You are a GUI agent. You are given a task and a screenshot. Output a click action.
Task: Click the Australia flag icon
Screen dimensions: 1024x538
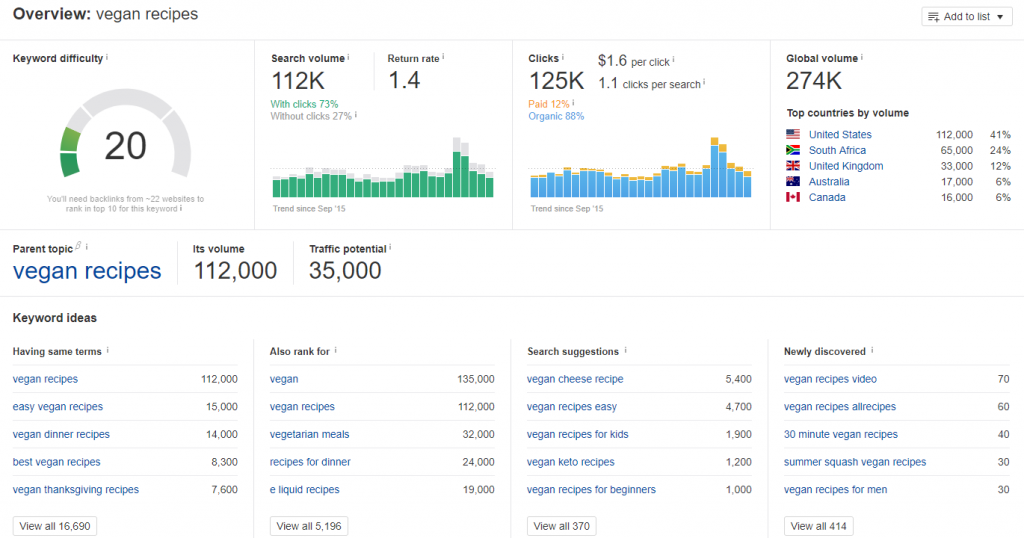[793, 181]
